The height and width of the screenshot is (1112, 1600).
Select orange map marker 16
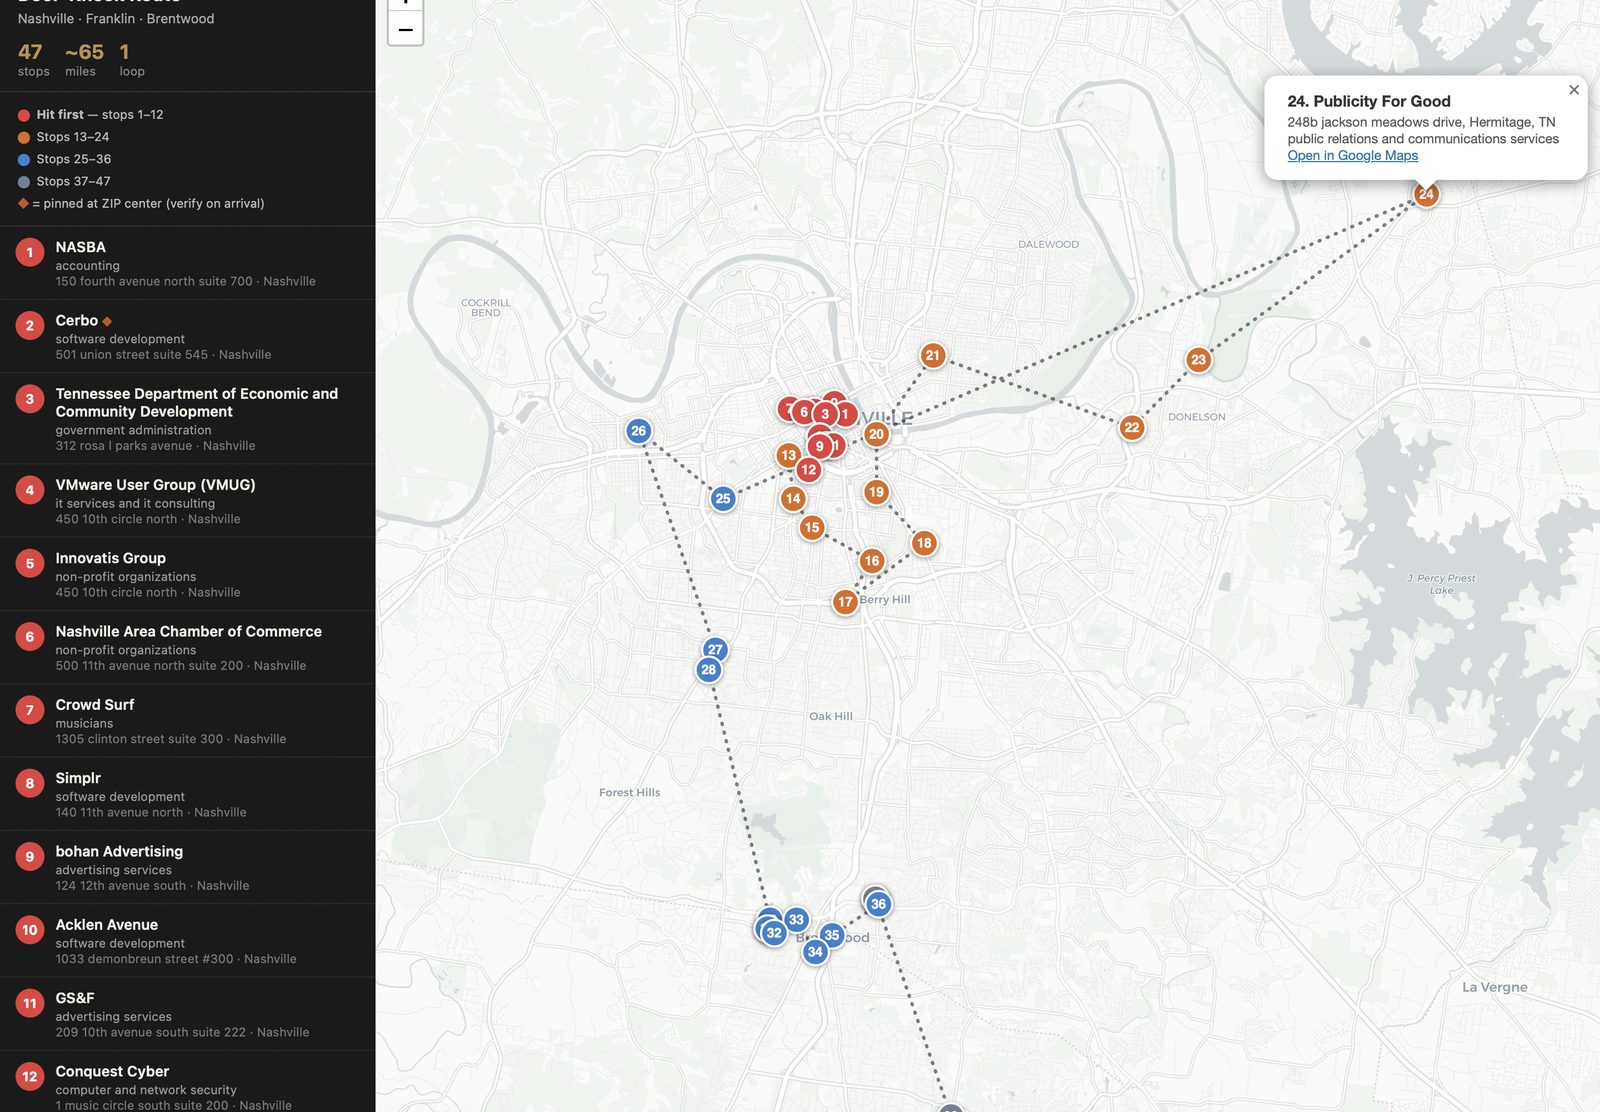(x=871, y=561)
